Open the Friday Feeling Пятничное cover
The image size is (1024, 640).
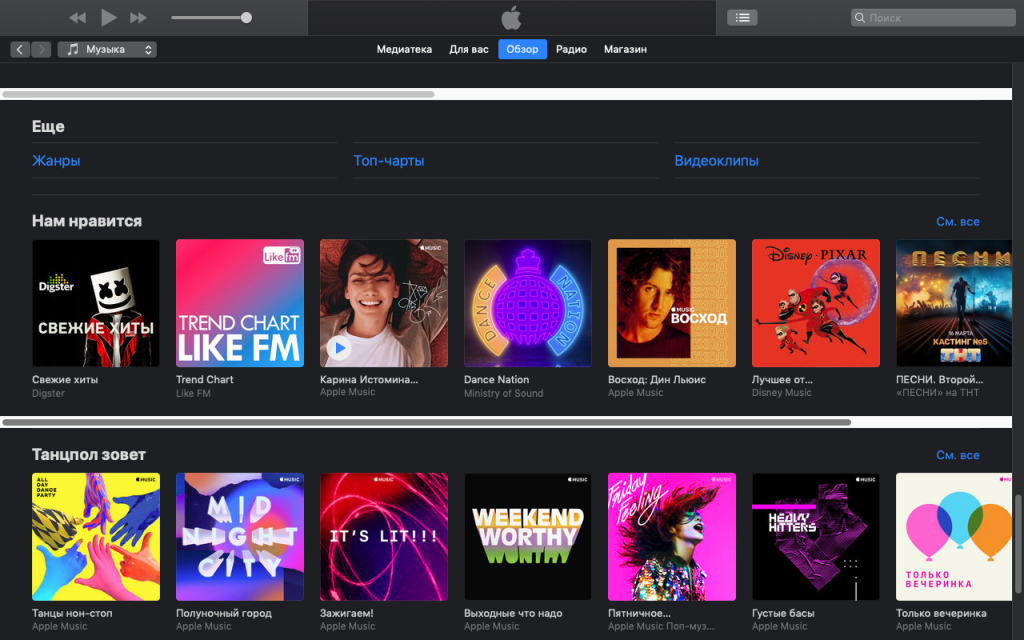coord(672,537)
